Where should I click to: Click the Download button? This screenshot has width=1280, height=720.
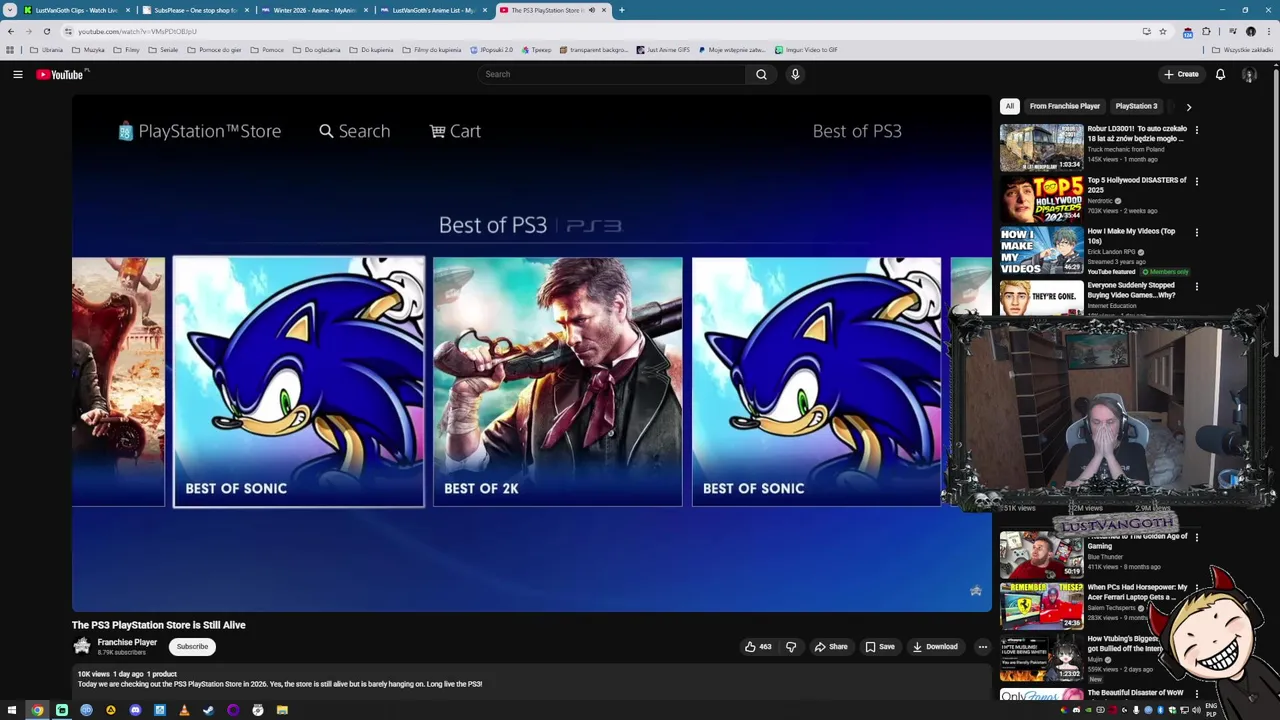935,647
